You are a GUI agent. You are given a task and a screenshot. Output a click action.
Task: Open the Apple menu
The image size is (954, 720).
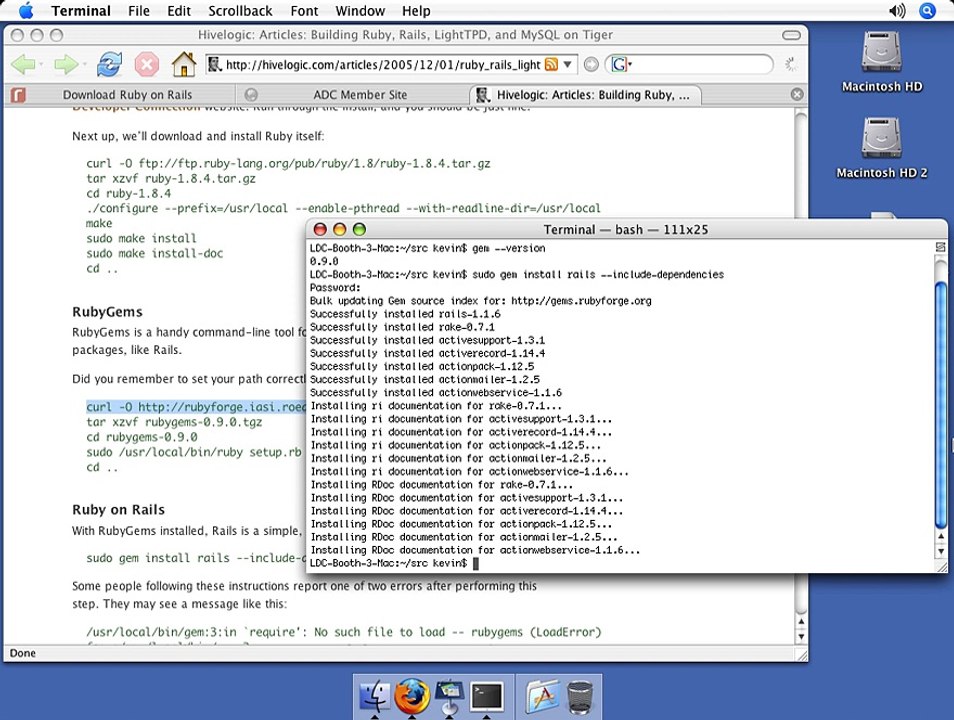click(x=26, y=10)
